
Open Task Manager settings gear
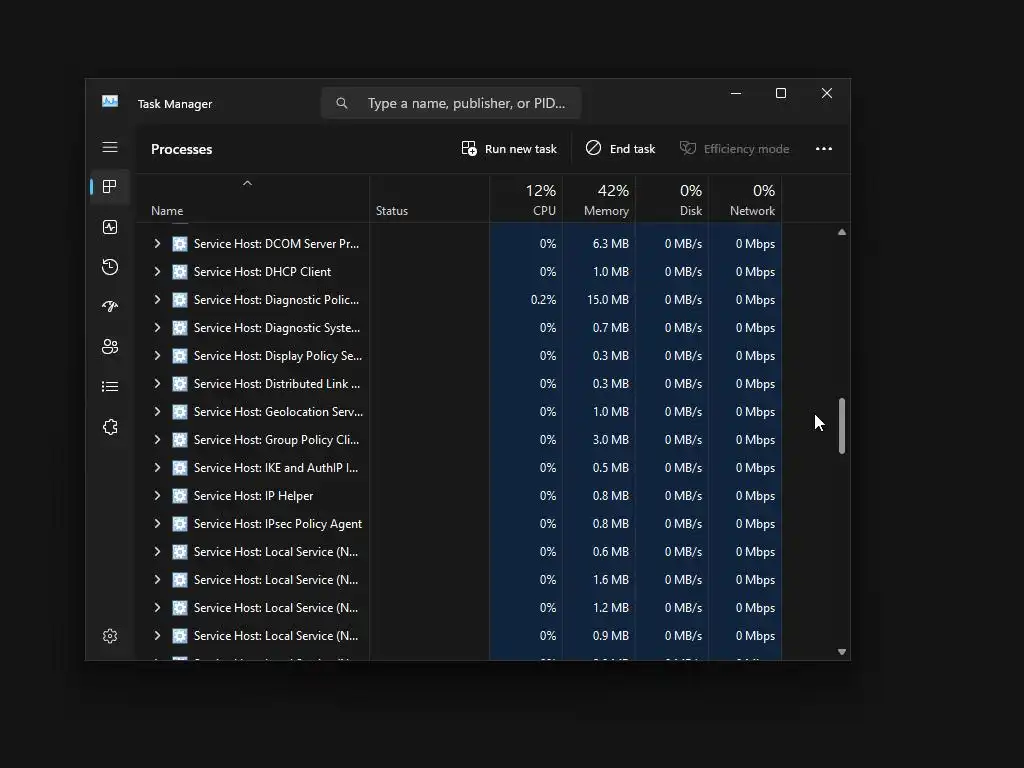110,635
